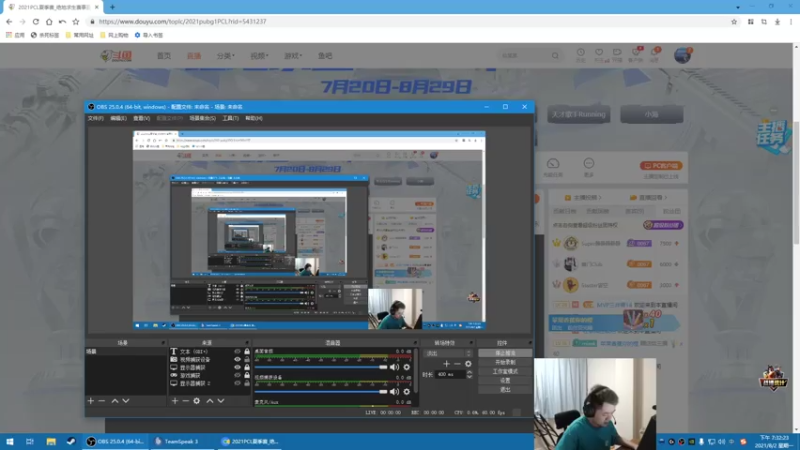The height and width of the screenshot is (450, 800).
Task: Remove the selected source with the minus icon
Action: click(186, 401)
